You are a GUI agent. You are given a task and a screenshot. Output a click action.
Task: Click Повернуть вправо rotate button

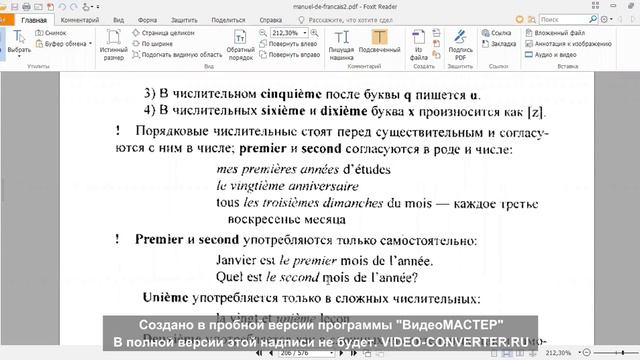290,54
